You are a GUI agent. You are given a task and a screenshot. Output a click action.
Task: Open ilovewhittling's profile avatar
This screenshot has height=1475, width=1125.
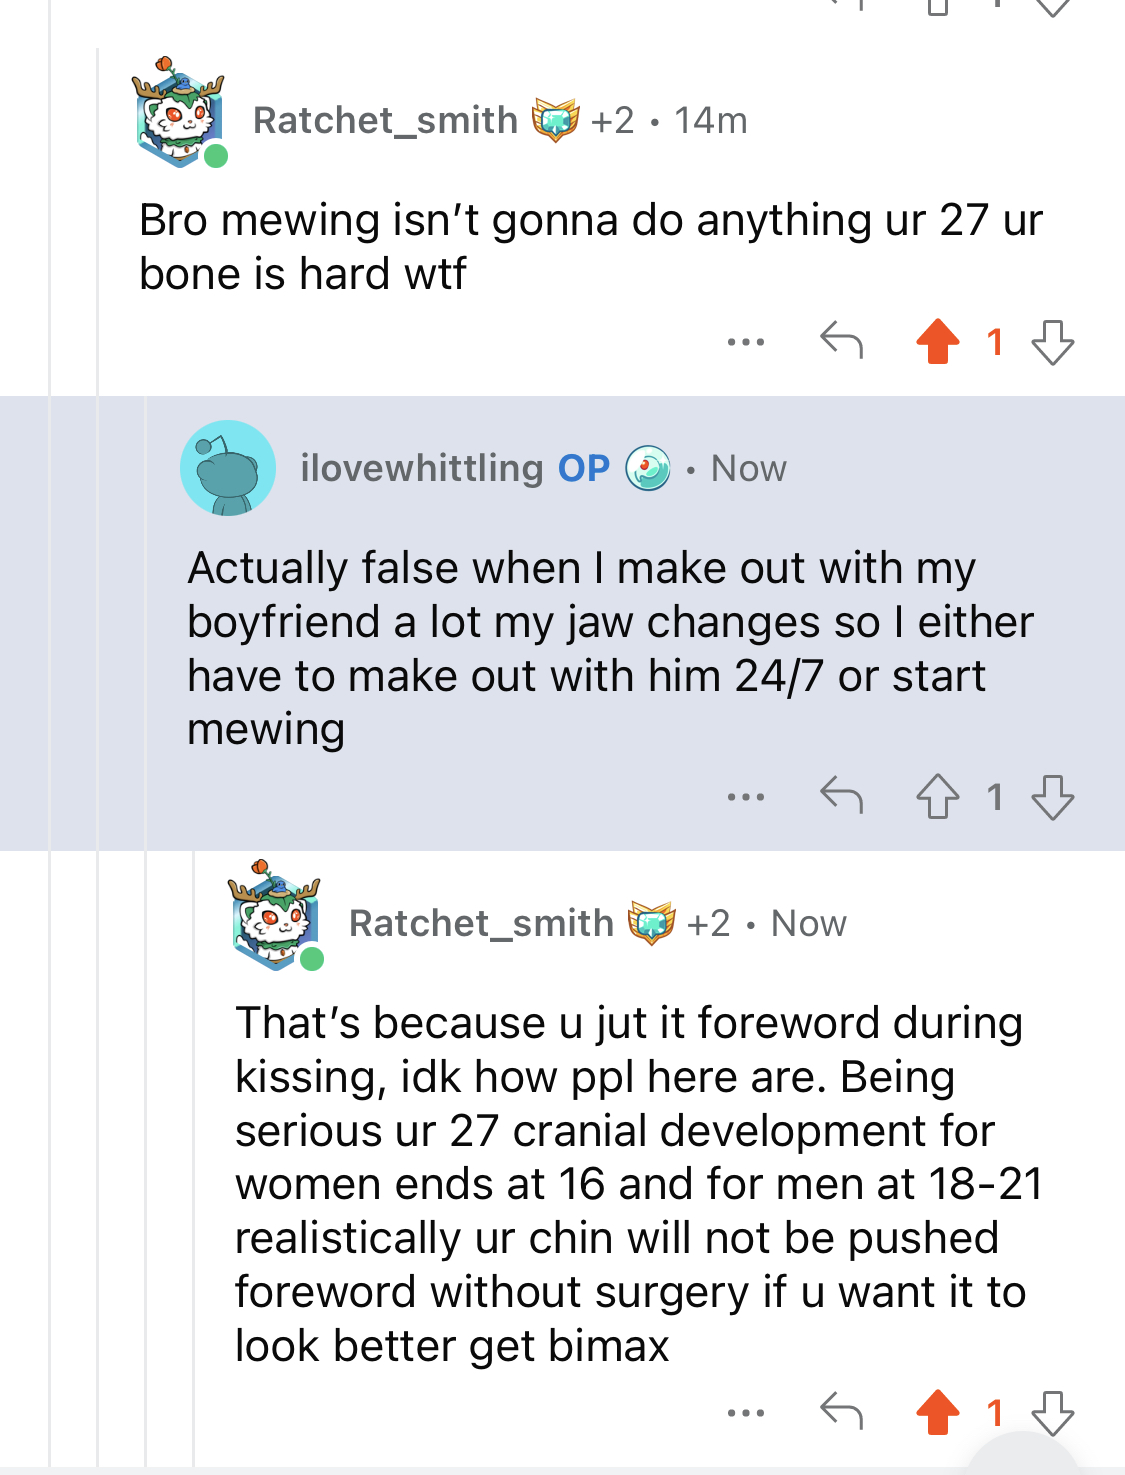click(228, 468)
